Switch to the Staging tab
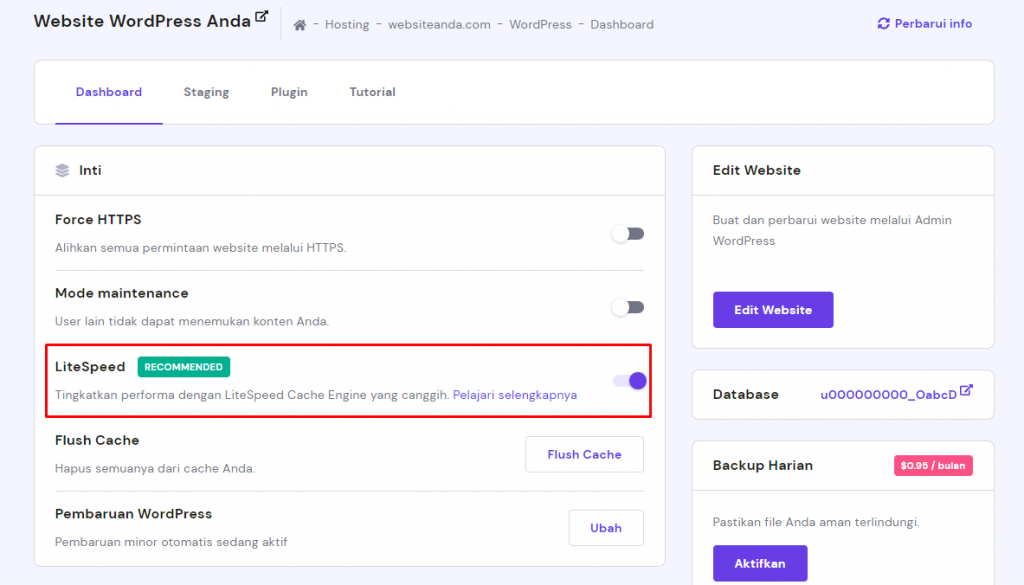The image size is (1024, 585). coord(206,91)
